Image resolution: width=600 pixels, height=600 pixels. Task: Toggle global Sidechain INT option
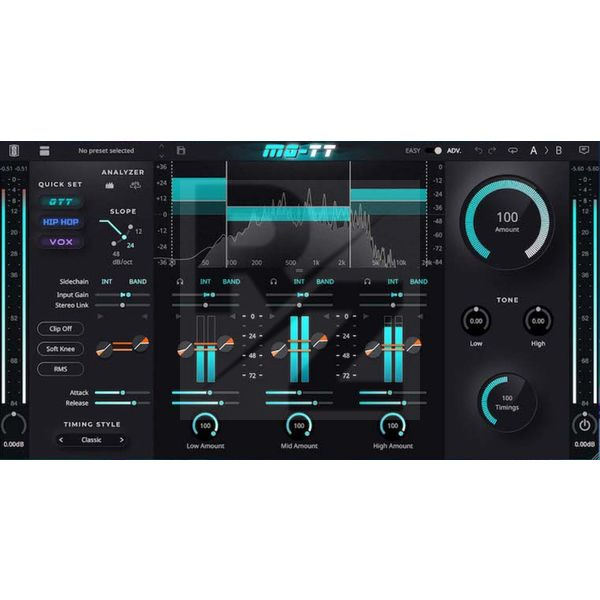[x=106, y=282]
